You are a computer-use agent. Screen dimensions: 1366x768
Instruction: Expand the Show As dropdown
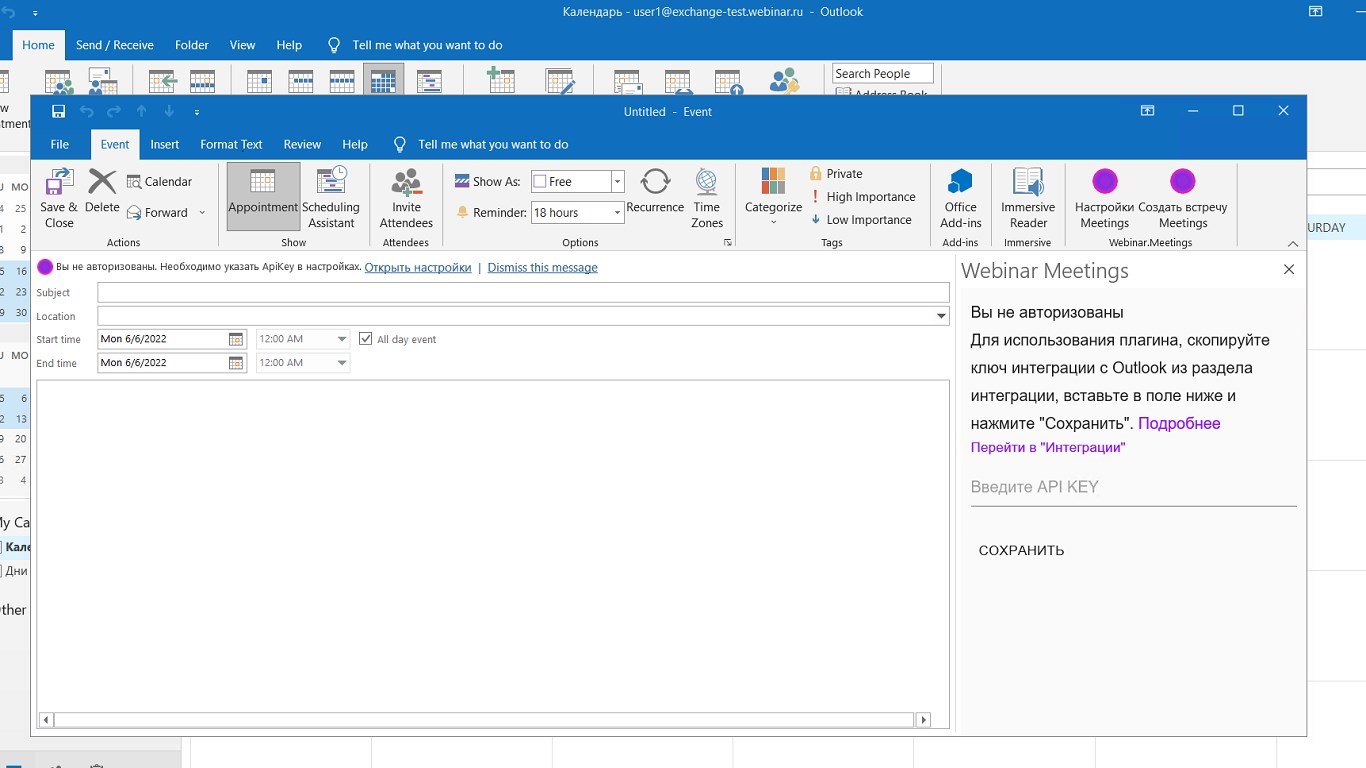(x=618, y=182)
